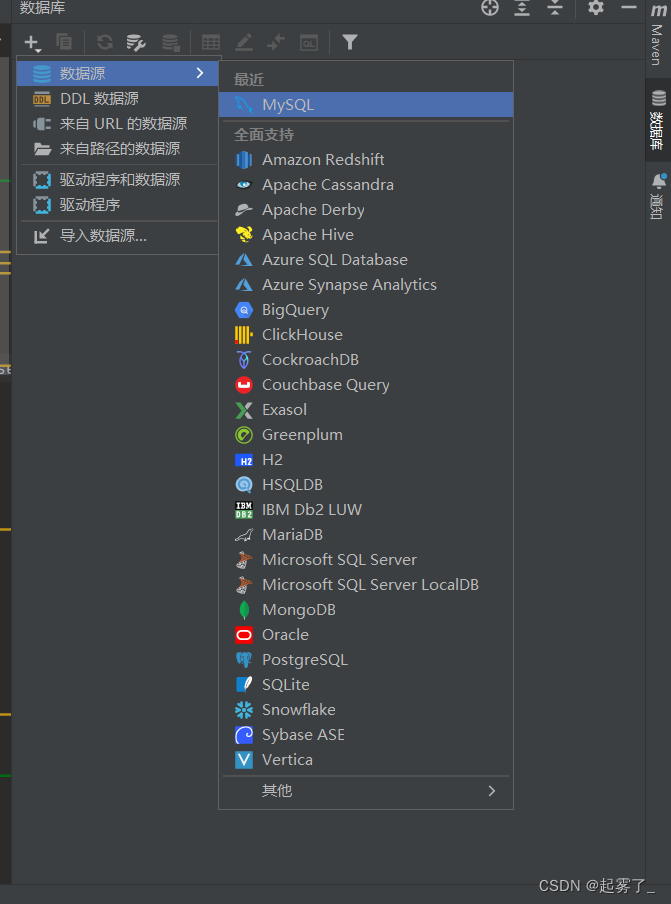
Task: Select Microsoft SQL Server data source
Action: pos(366,560)
